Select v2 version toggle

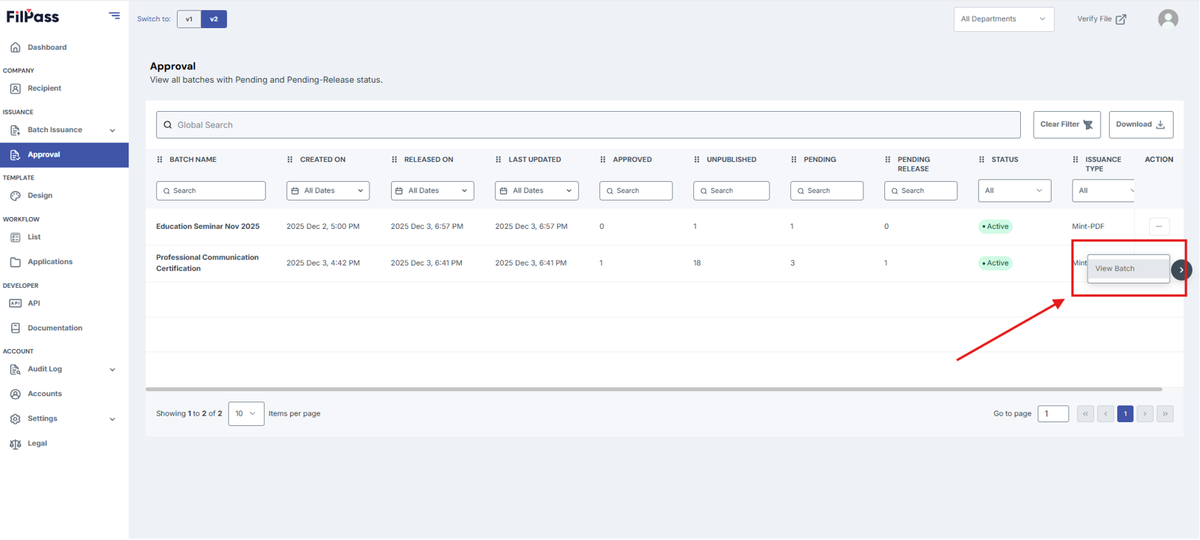pyautogui.click(x=214, y=19)
